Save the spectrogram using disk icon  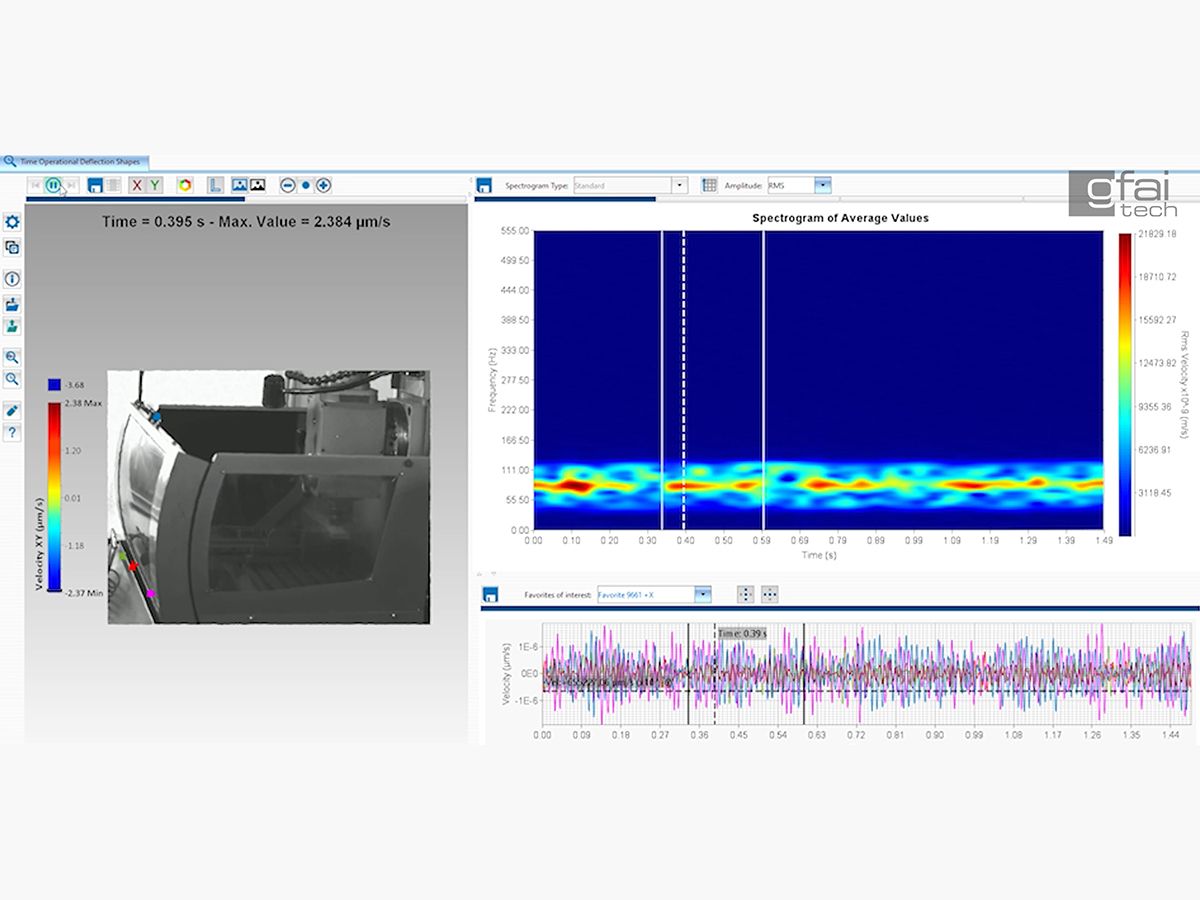click(484, 185)
